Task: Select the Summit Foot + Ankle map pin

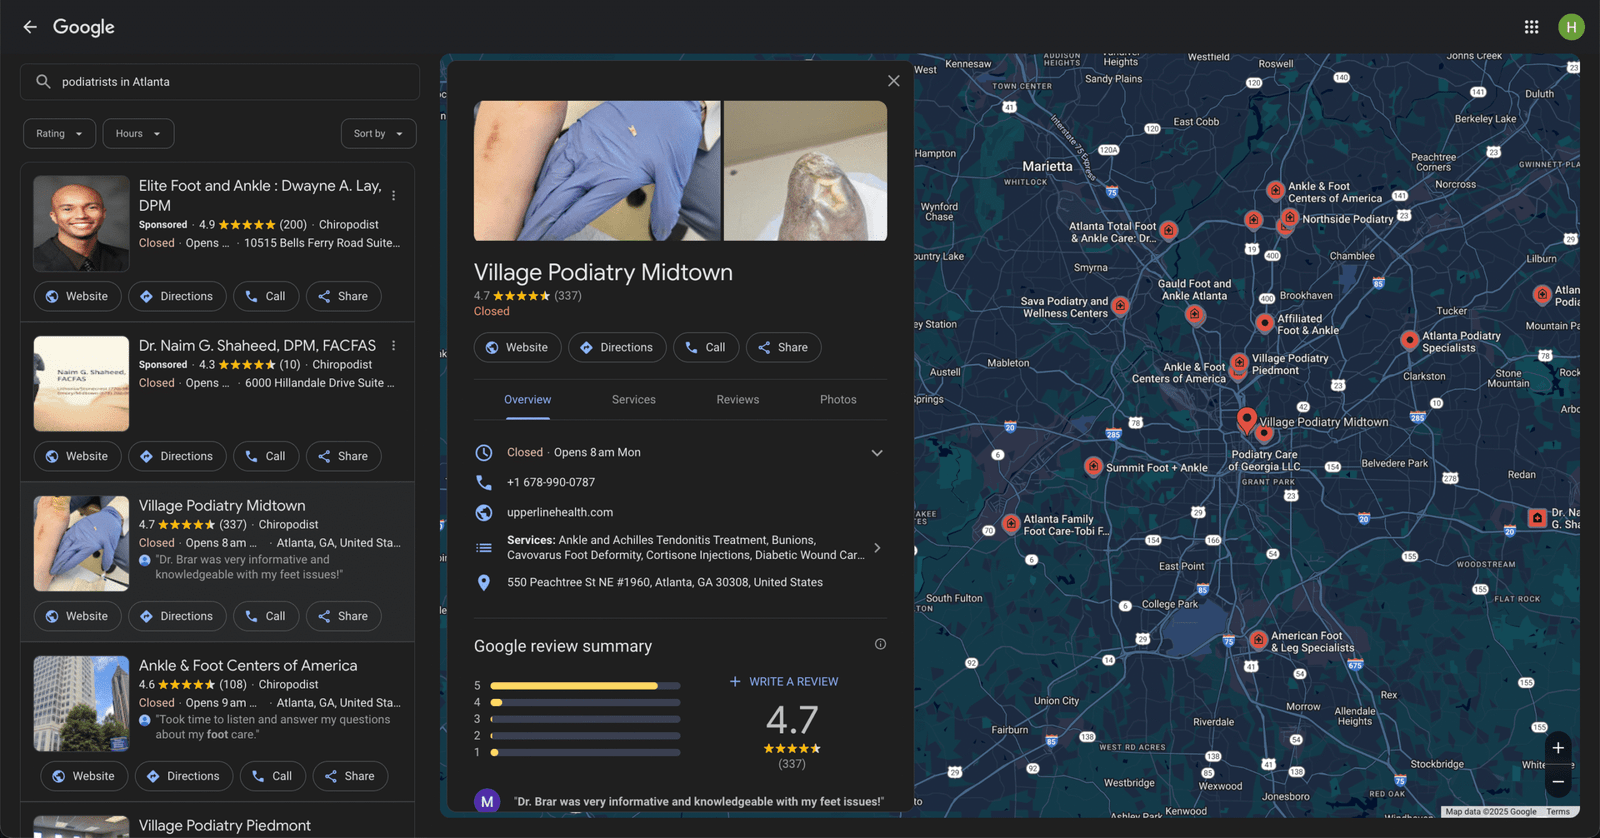Action: 1093,466
